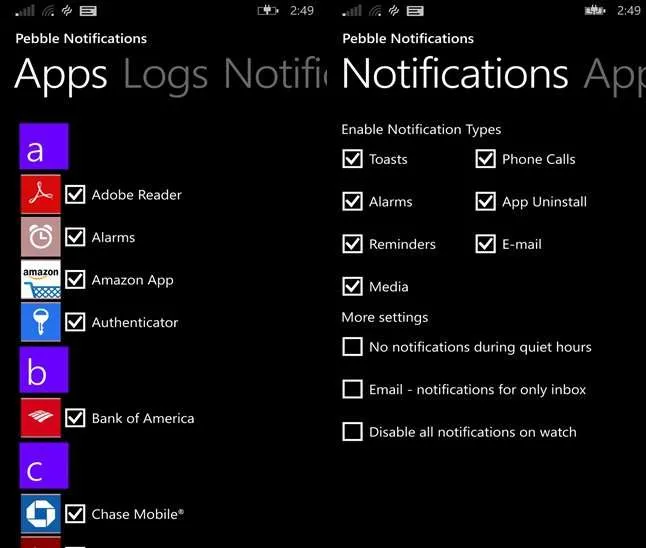Turn off E-mail notification type
The width and height of the screenshot is (646, 548).
click(485, 244)
